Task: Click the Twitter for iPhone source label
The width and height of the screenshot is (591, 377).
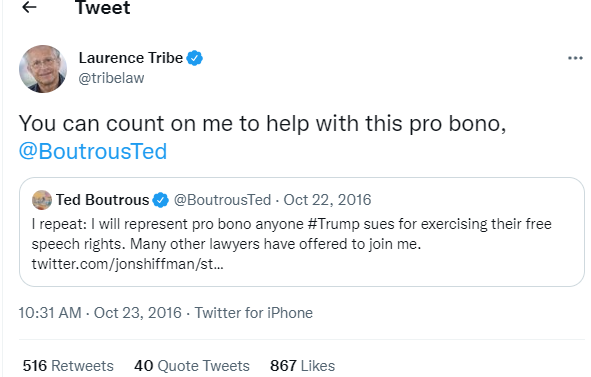Action: pos(254,313)
